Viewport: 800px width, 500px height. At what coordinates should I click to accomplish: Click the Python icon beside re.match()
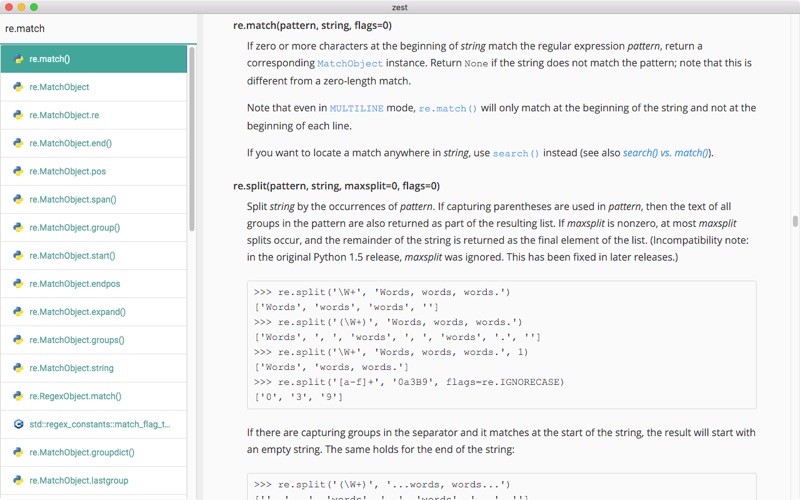(x=18, y=59)
